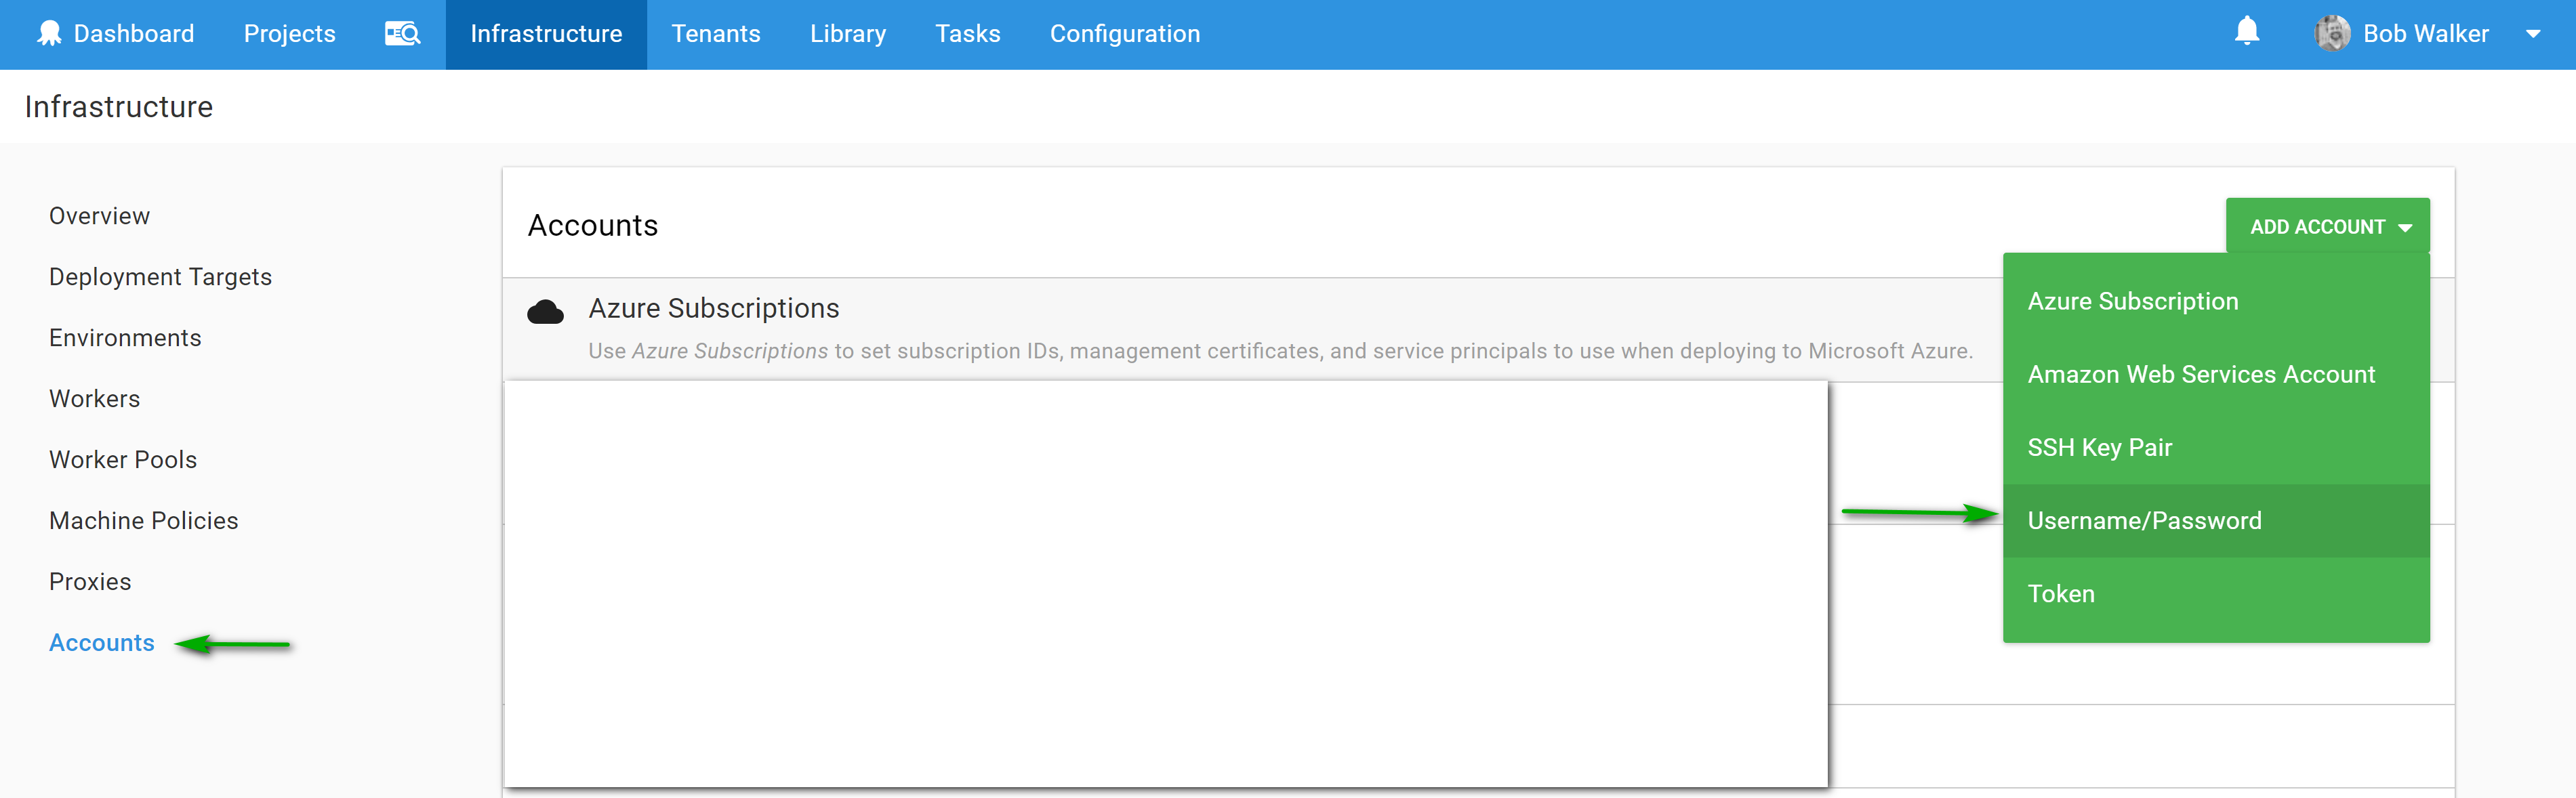Choose Username/Password account type
Image resolution: width=2576 pixels, height=798 pixels.
[2144, 521]
